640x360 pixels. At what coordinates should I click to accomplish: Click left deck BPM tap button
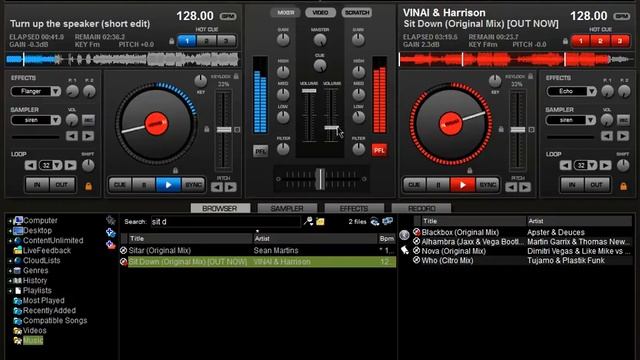click(x=228, y=16)
